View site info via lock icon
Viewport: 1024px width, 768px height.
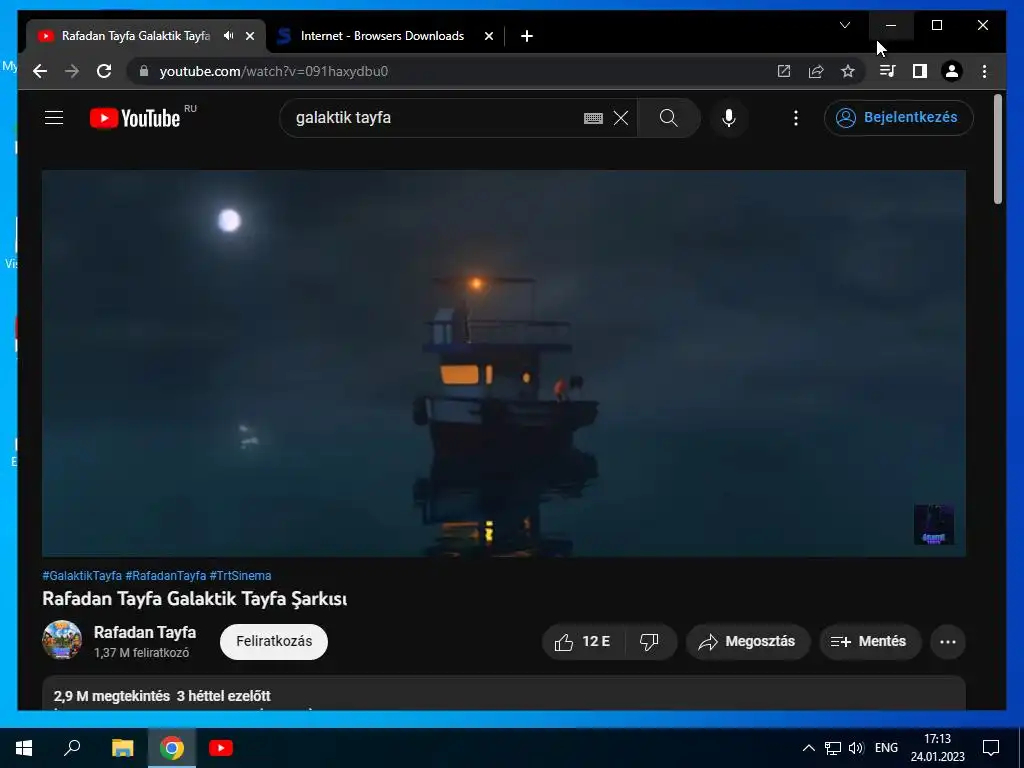coord(144,71)
